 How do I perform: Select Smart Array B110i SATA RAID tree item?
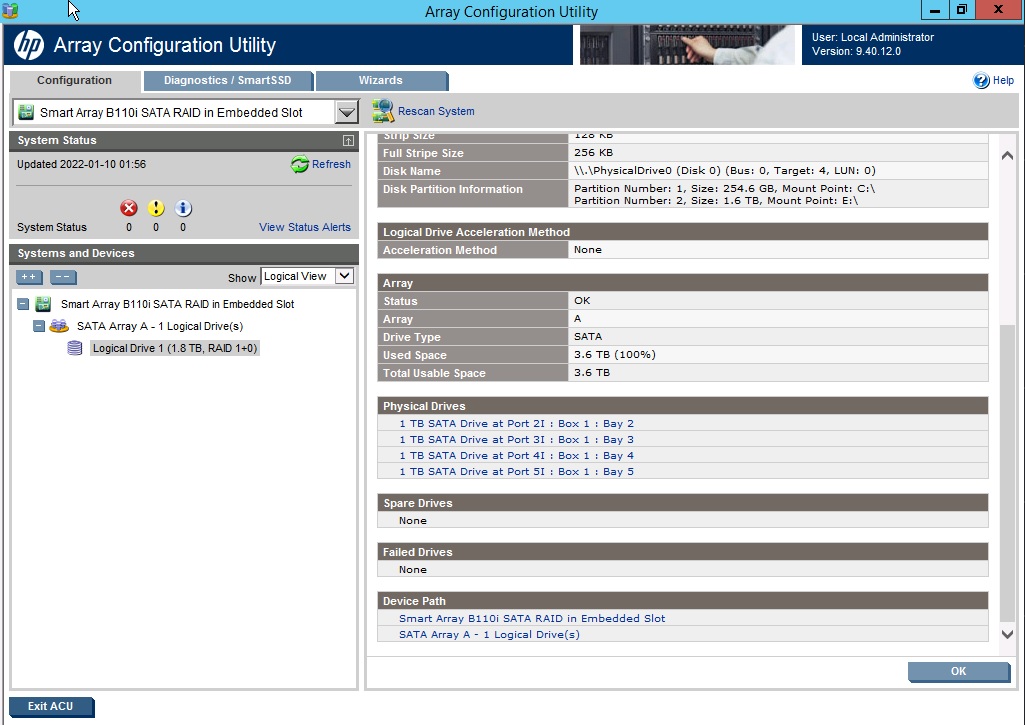[x=177, y=304]
